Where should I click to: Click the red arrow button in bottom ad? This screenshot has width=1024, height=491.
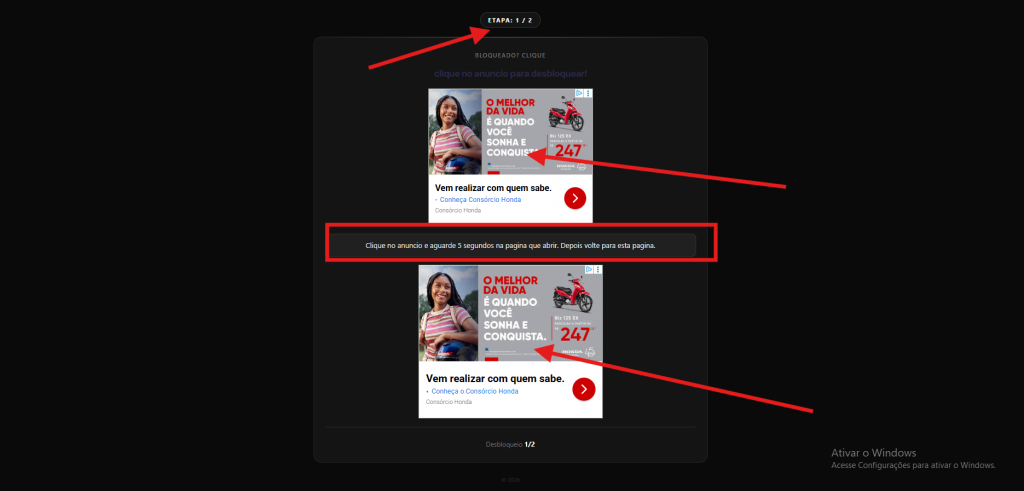(584, 389)
